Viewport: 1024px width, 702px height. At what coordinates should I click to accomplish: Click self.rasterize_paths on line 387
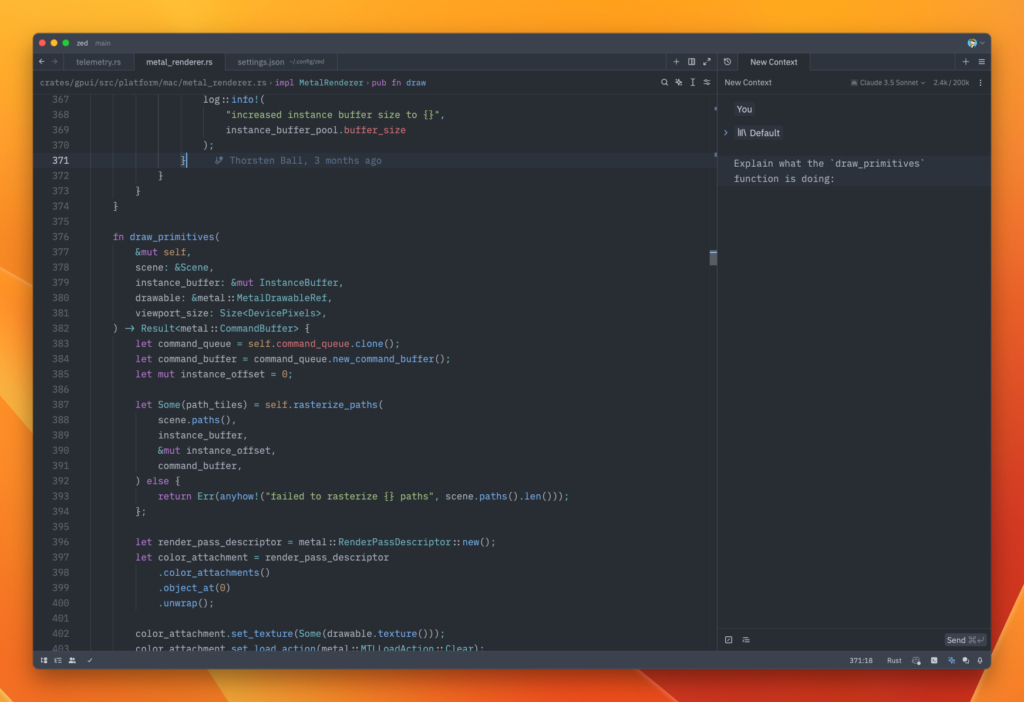pyautogui.click(x=321, y=405)
